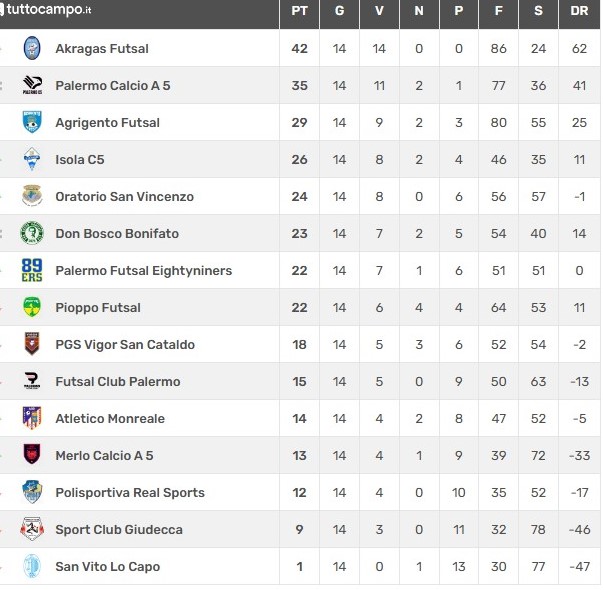This screenshot has width=604, height=590.
Task: Open the Oratorio San Vincenzo team link
Action: (124, 196)
